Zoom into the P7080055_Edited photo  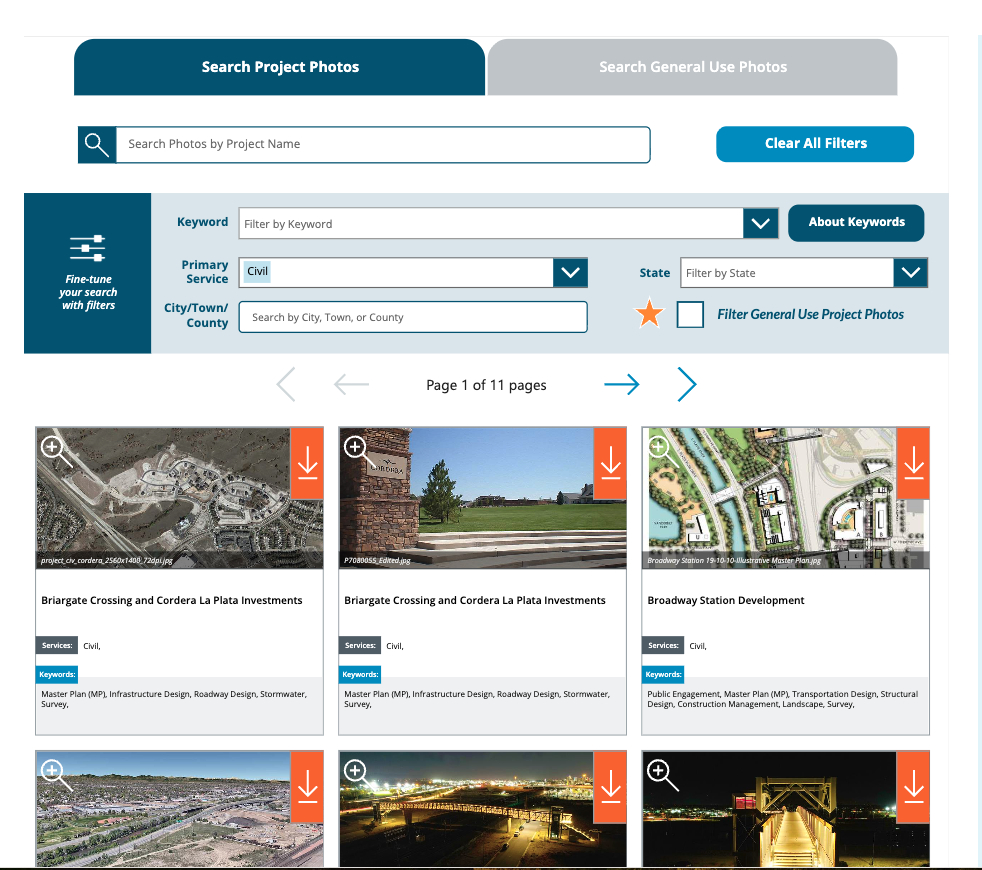coord(359,452)
